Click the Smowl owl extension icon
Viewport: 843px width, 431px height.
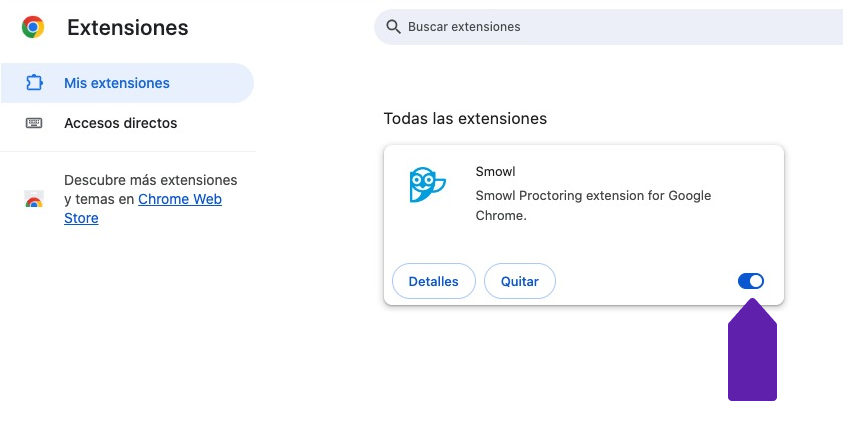click(x=427, y=185)
